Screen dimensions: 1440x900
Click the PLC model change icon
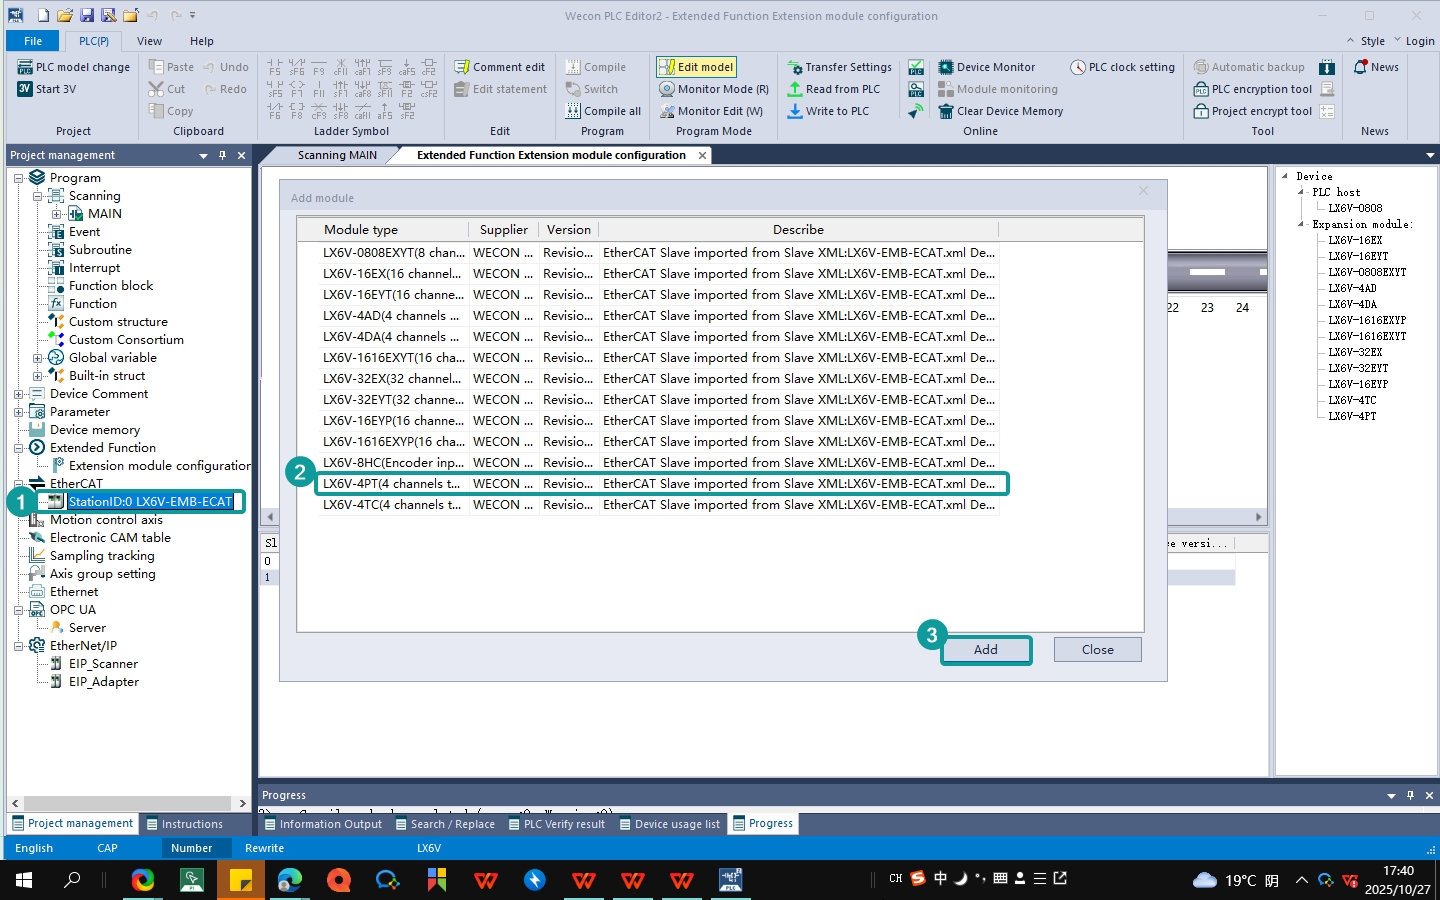click(x=25, y=67)
